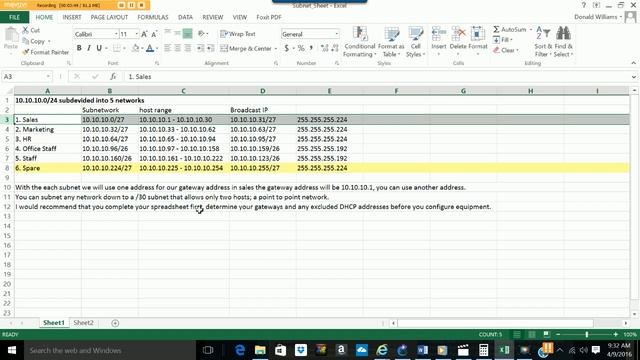Increase font size with larger A
640x360 pixels.
(144, 34)
